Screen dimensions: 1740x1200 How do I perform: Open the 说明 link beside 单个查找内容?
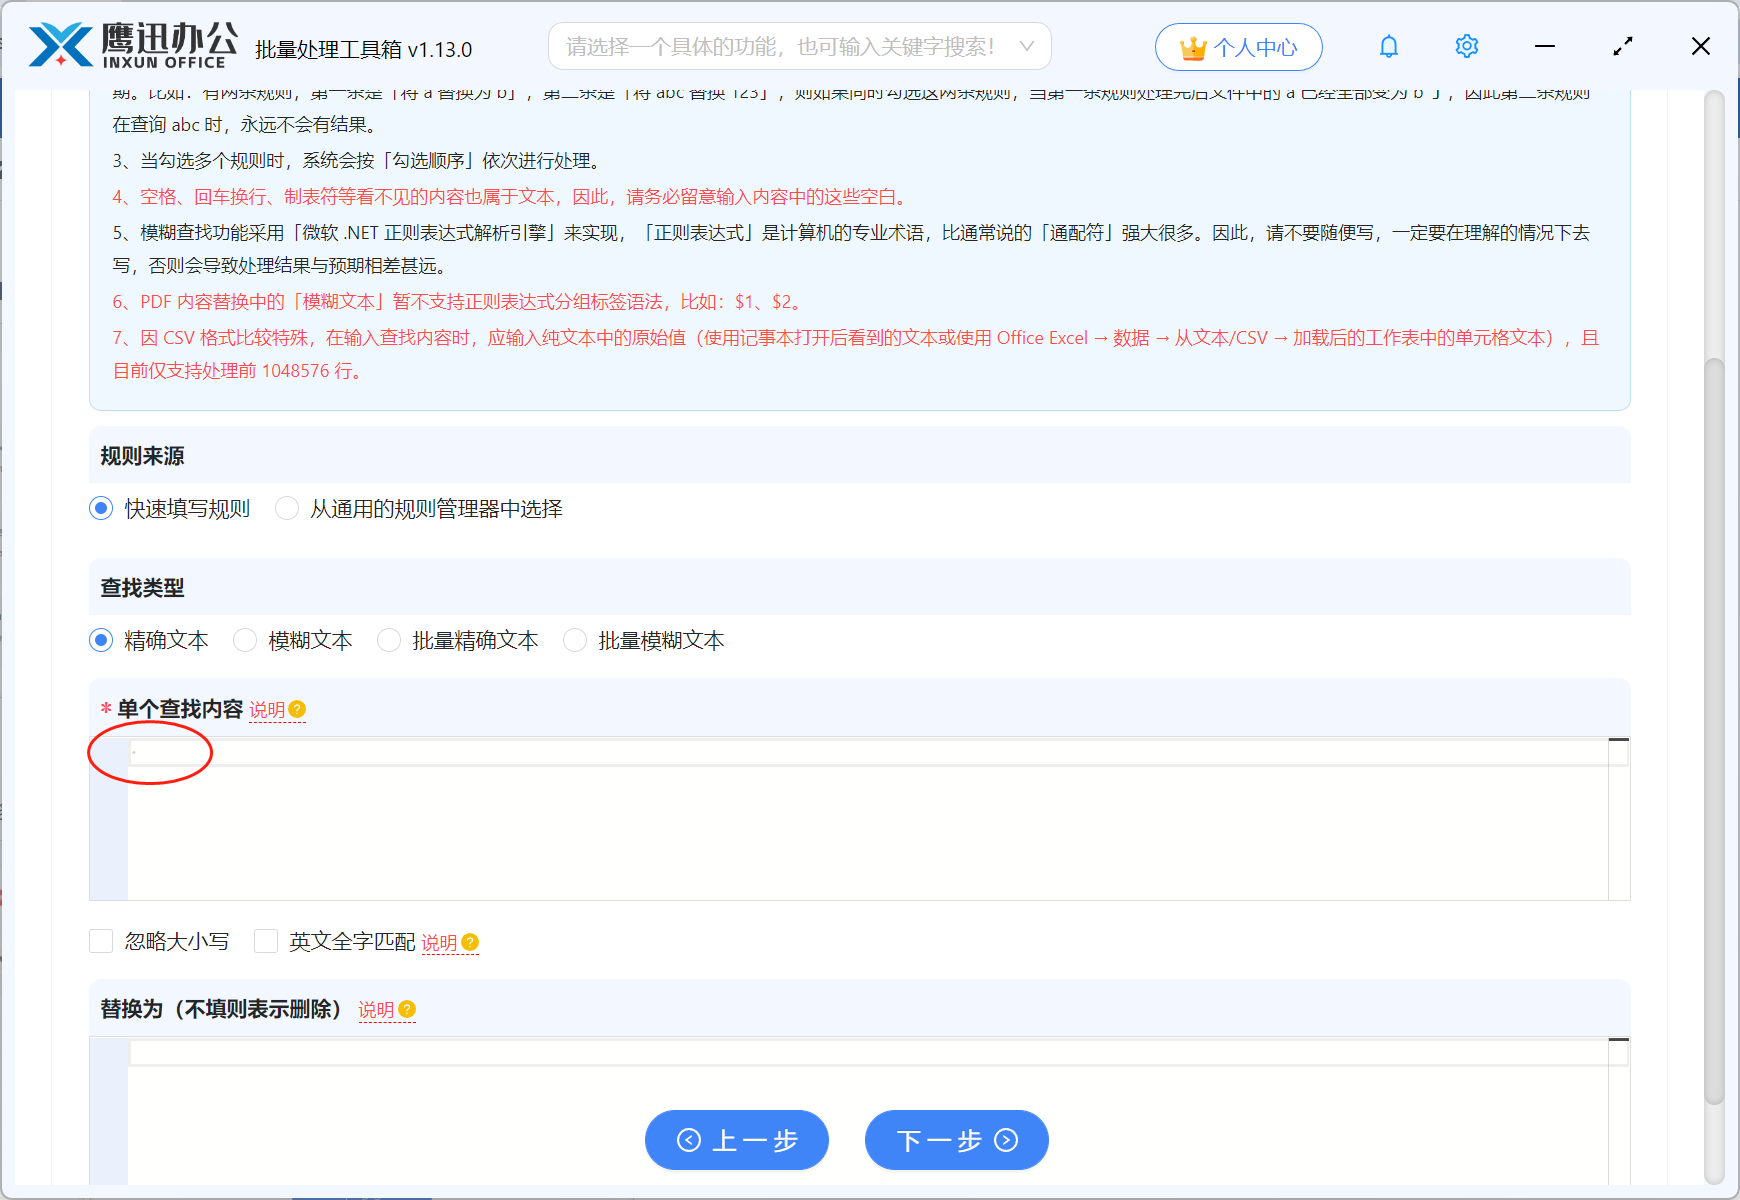pyautogui.click(x=267, y=709)
